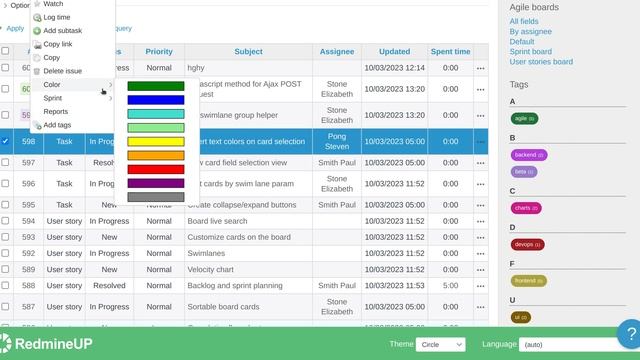This screenshot has height=360, width=640.
Task: Open actions ellipsis for Ajax POST issue
Action: (x=480, y=89)
